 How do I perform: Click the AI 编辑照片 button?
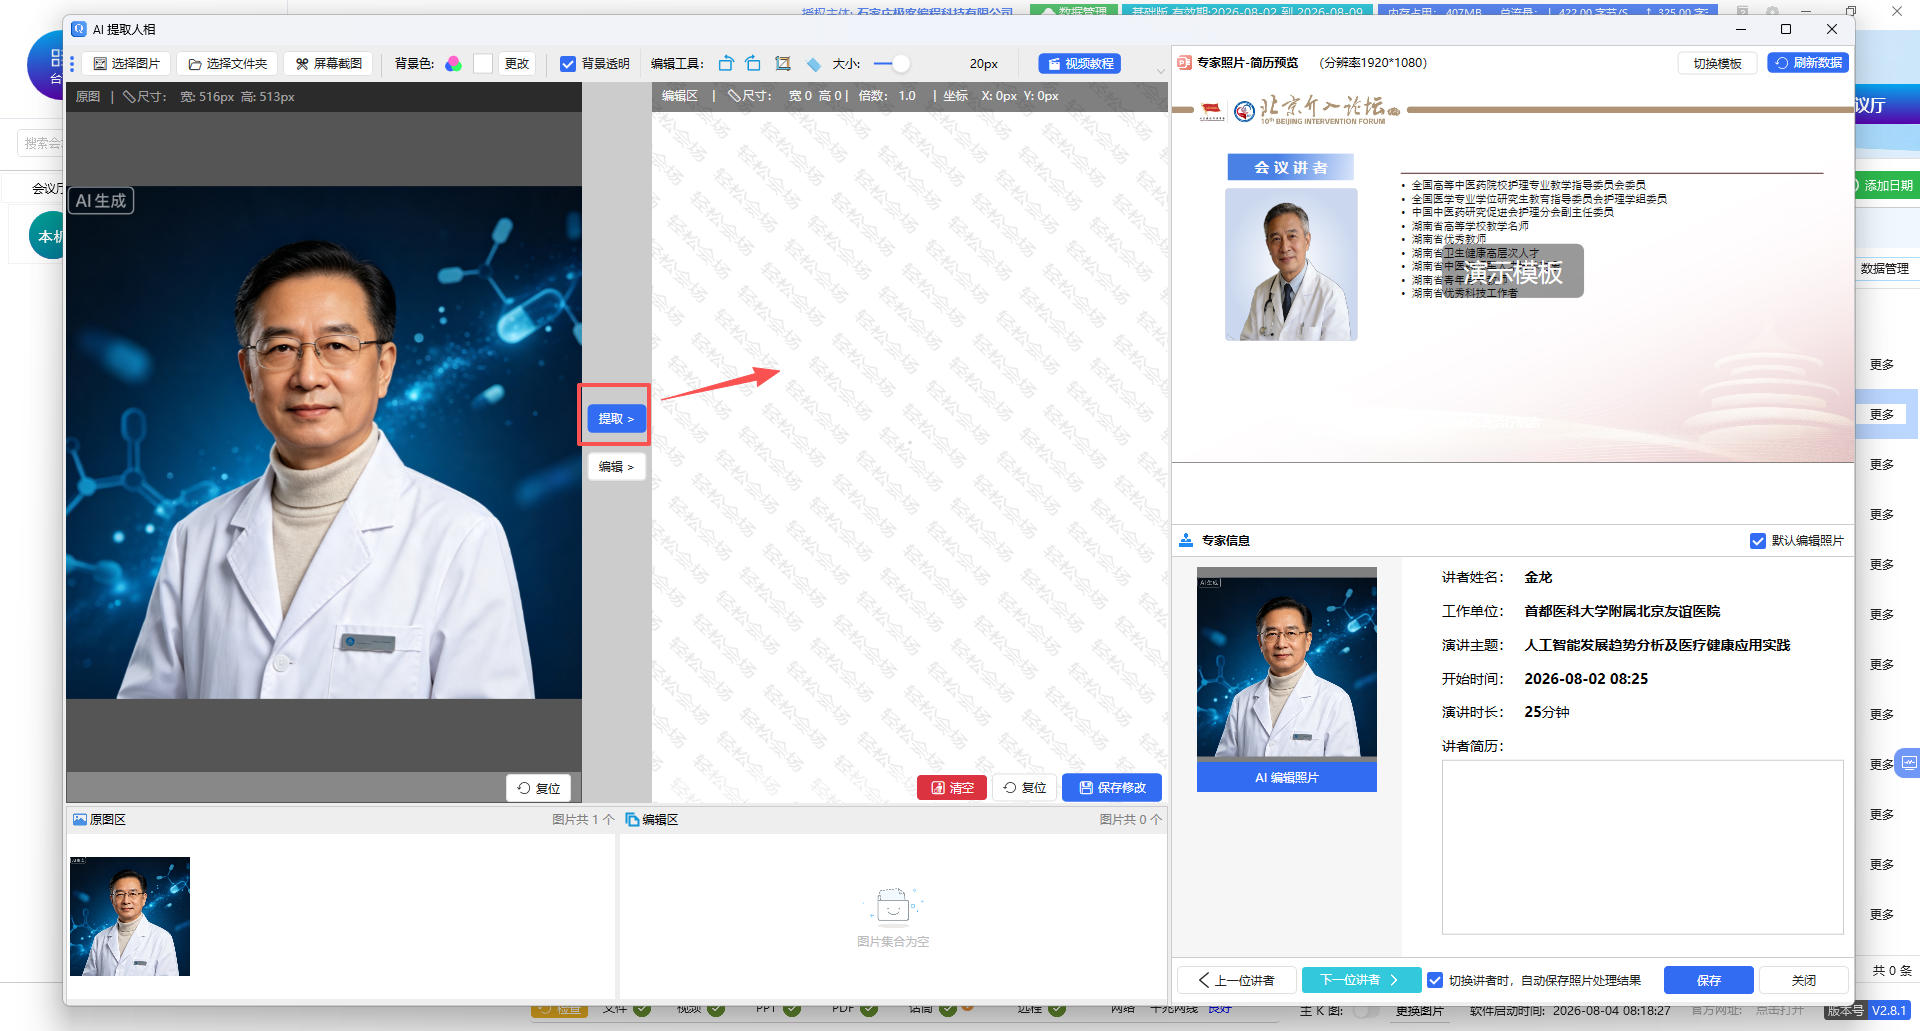click(x=1287, y=777)
